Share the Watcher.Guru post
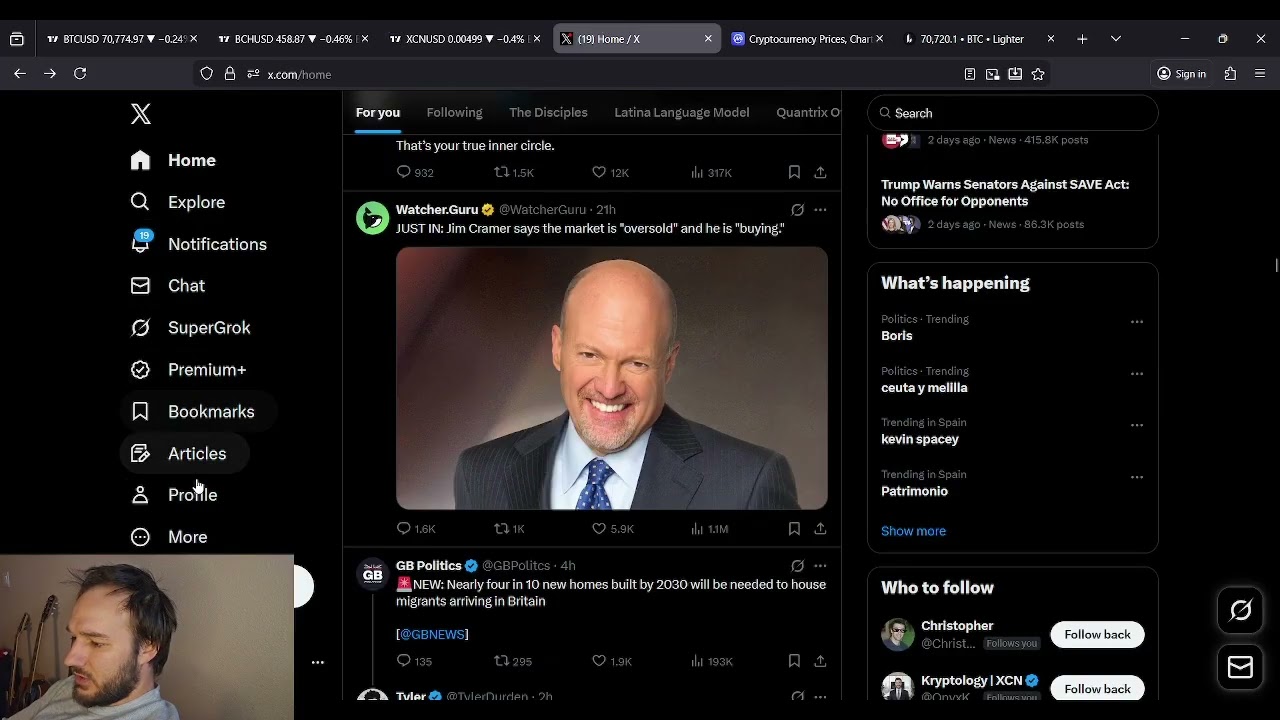The height and width of the screenshot is (720, 1280). 820,528
